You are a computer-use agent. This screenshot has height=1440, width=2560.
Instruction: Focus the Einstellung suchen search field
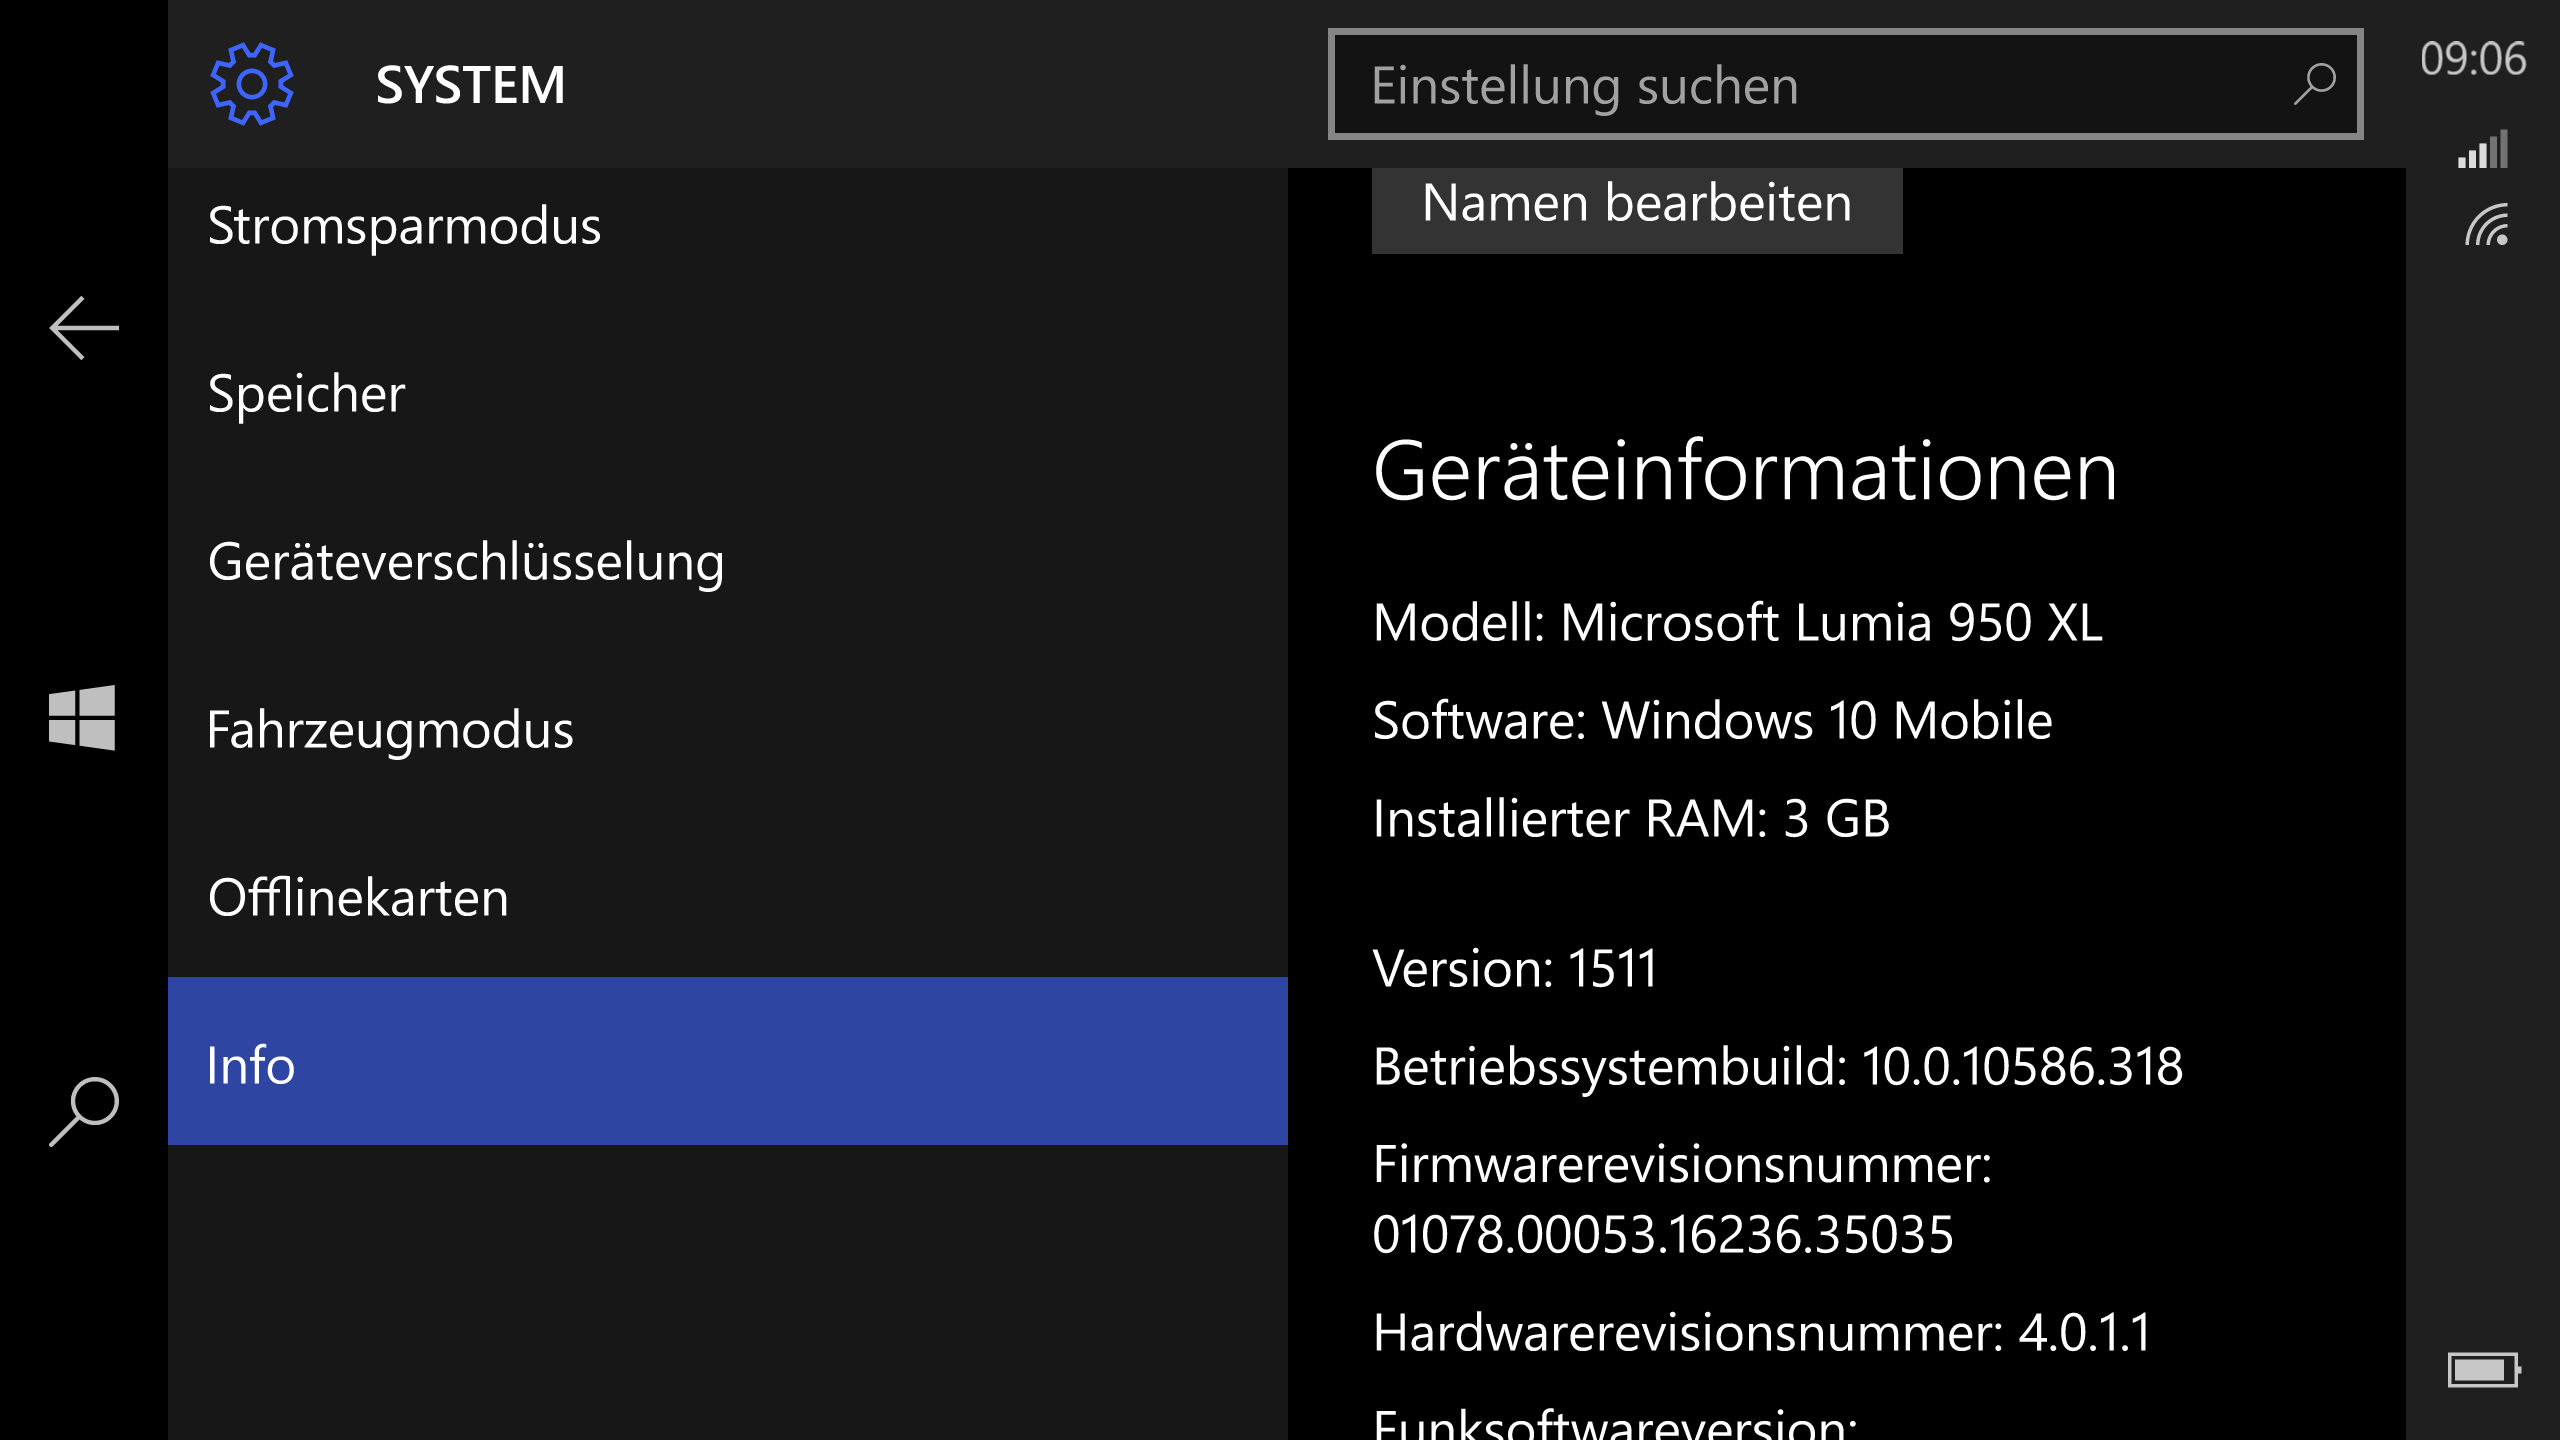click(x=1846, y=84)
